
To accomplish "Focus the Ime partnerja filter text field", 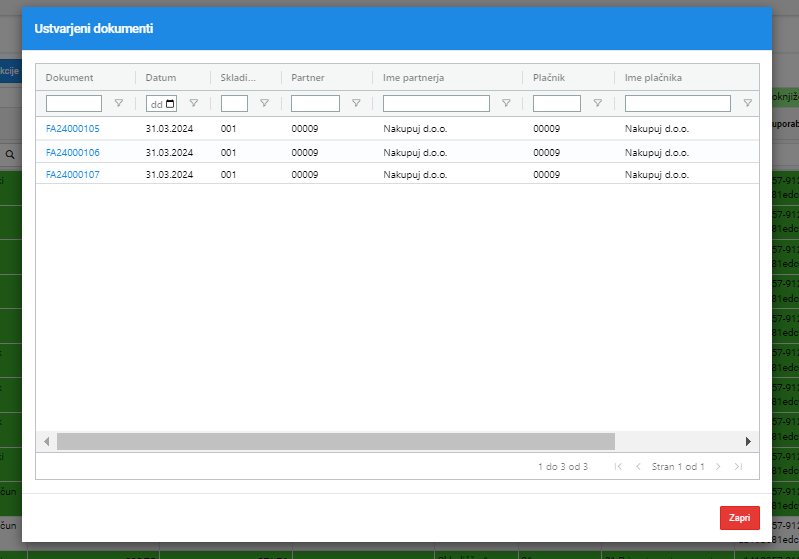I will click(436, 103).
